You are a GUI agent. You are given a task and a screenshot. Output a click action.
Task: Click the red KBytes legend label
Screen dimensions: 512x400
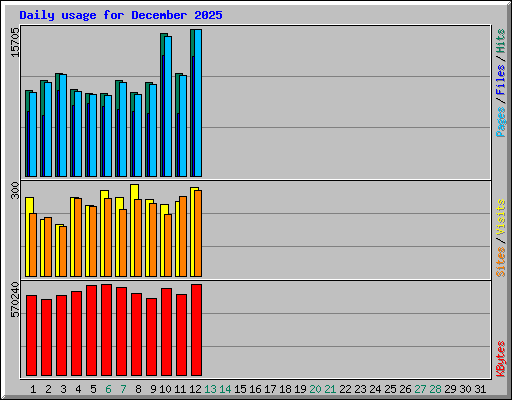click(501, 359)
